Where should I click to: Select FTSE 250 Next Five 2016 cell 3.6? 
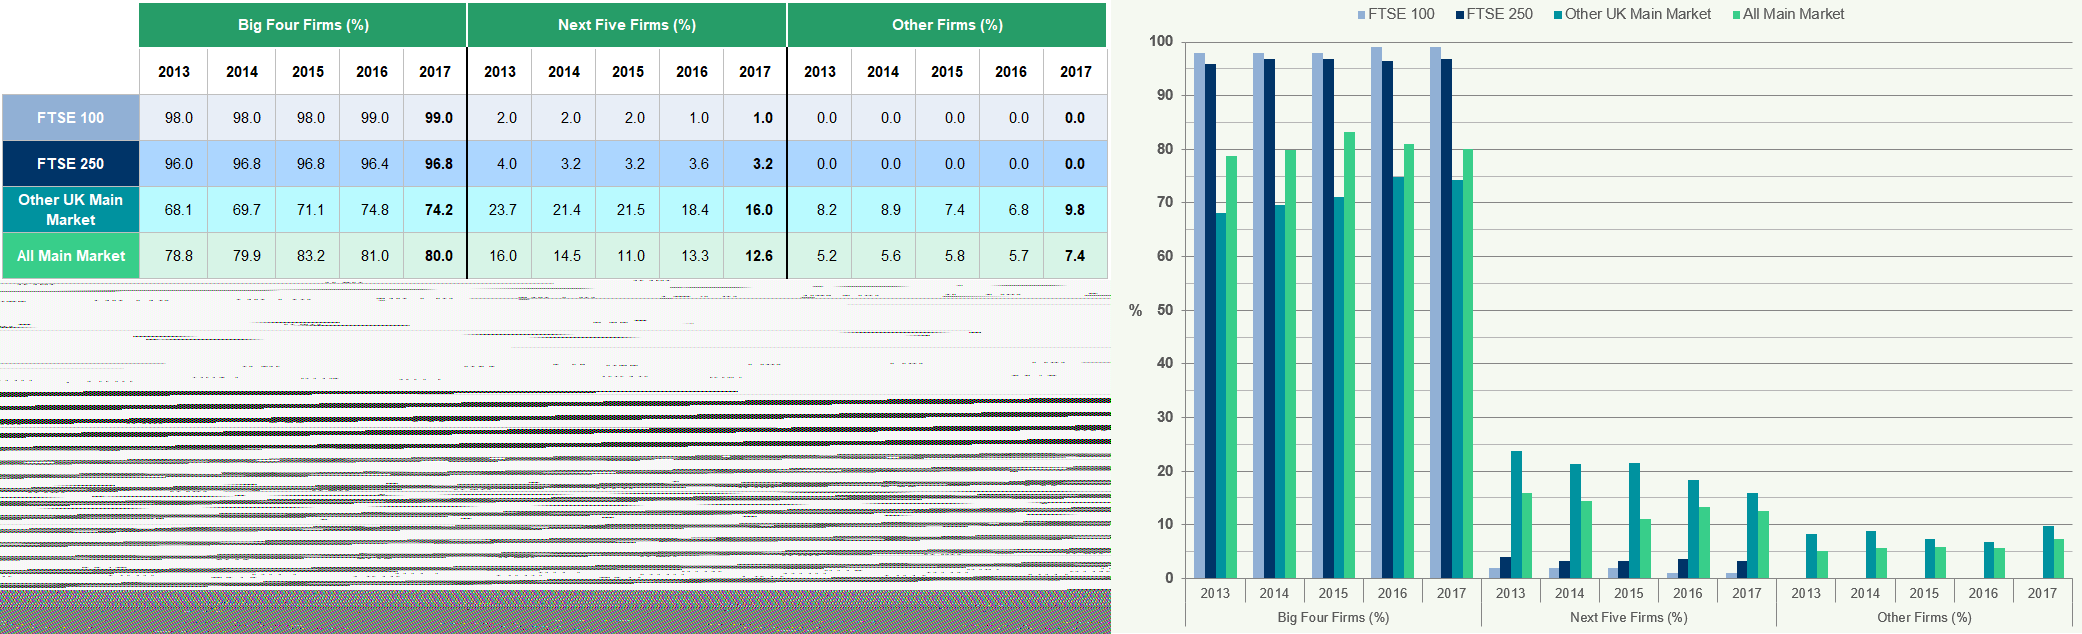point(692,164)
